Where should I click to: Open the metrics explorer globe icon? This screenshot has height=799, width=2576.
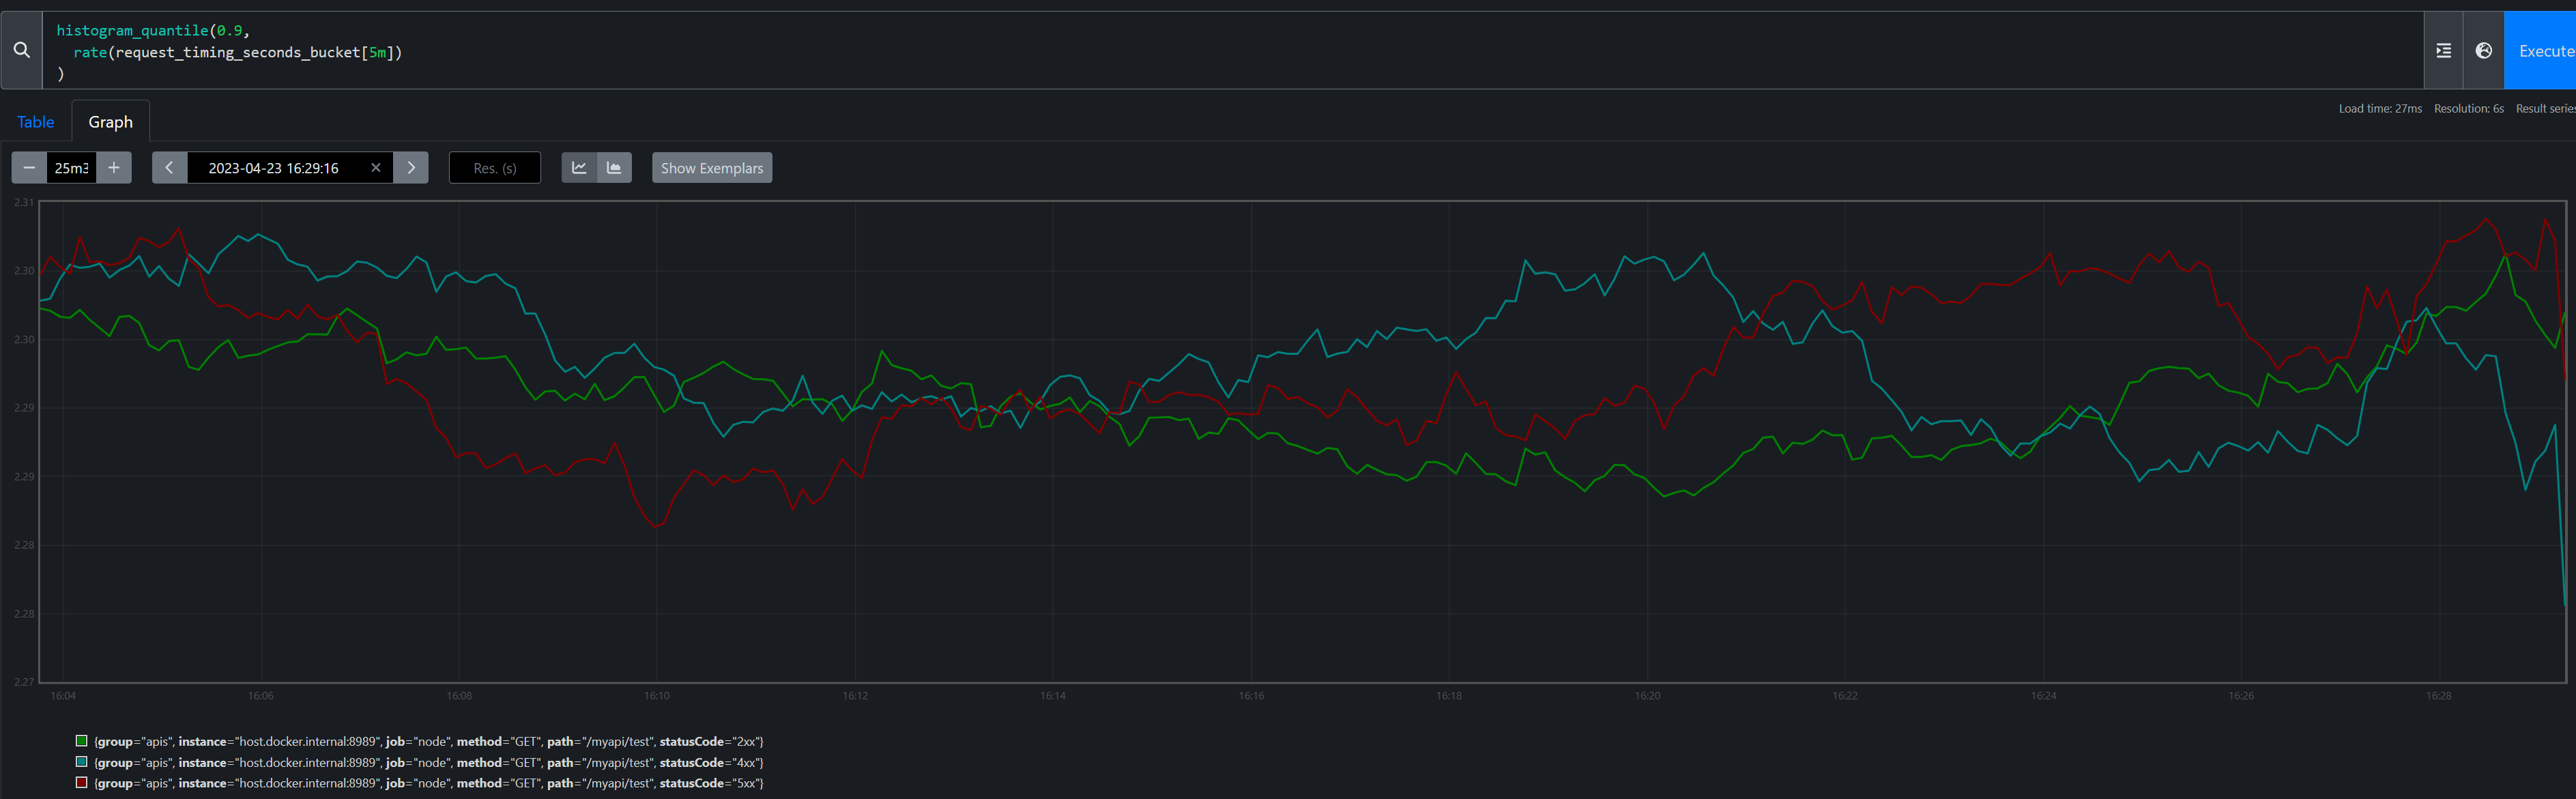point(2483,51)
